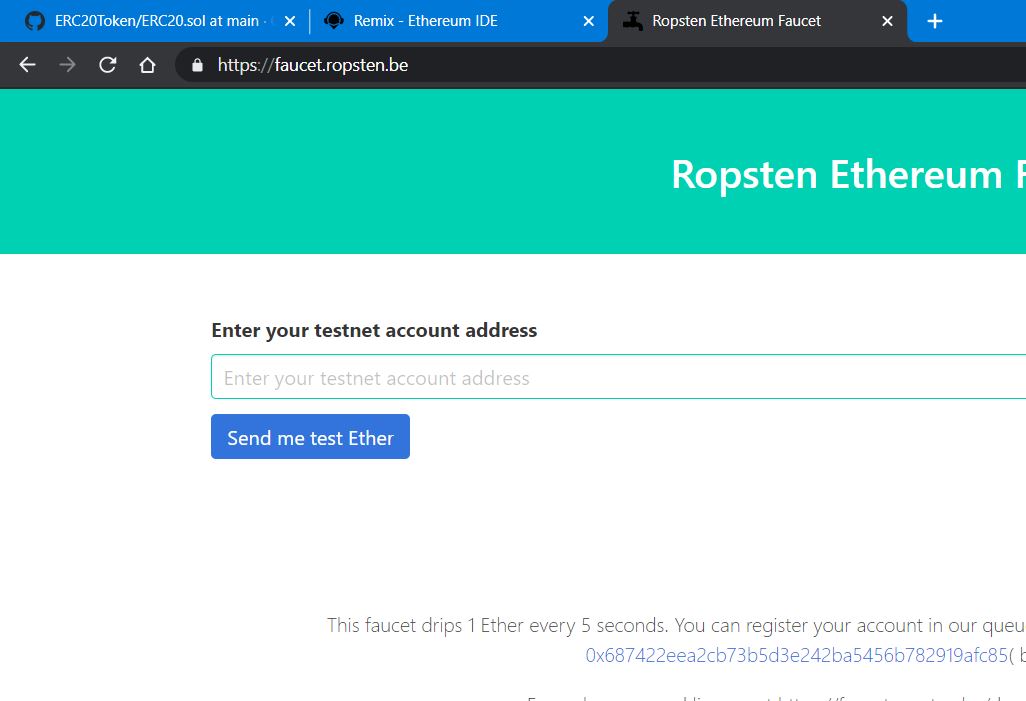Open the 0x687422eea2cb... address link

click(x=796, y=655)
